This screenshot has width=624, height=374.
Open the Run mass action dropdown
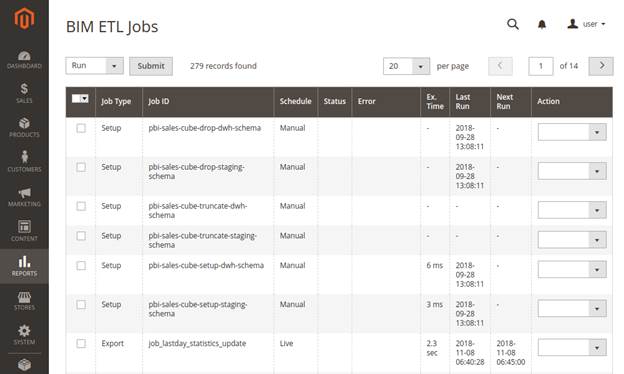[94, 66]
